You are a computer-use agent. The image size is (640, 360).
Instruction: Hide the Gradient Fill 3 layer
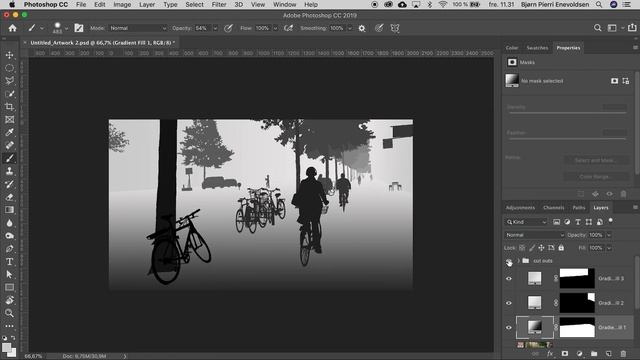pos(509,279)
